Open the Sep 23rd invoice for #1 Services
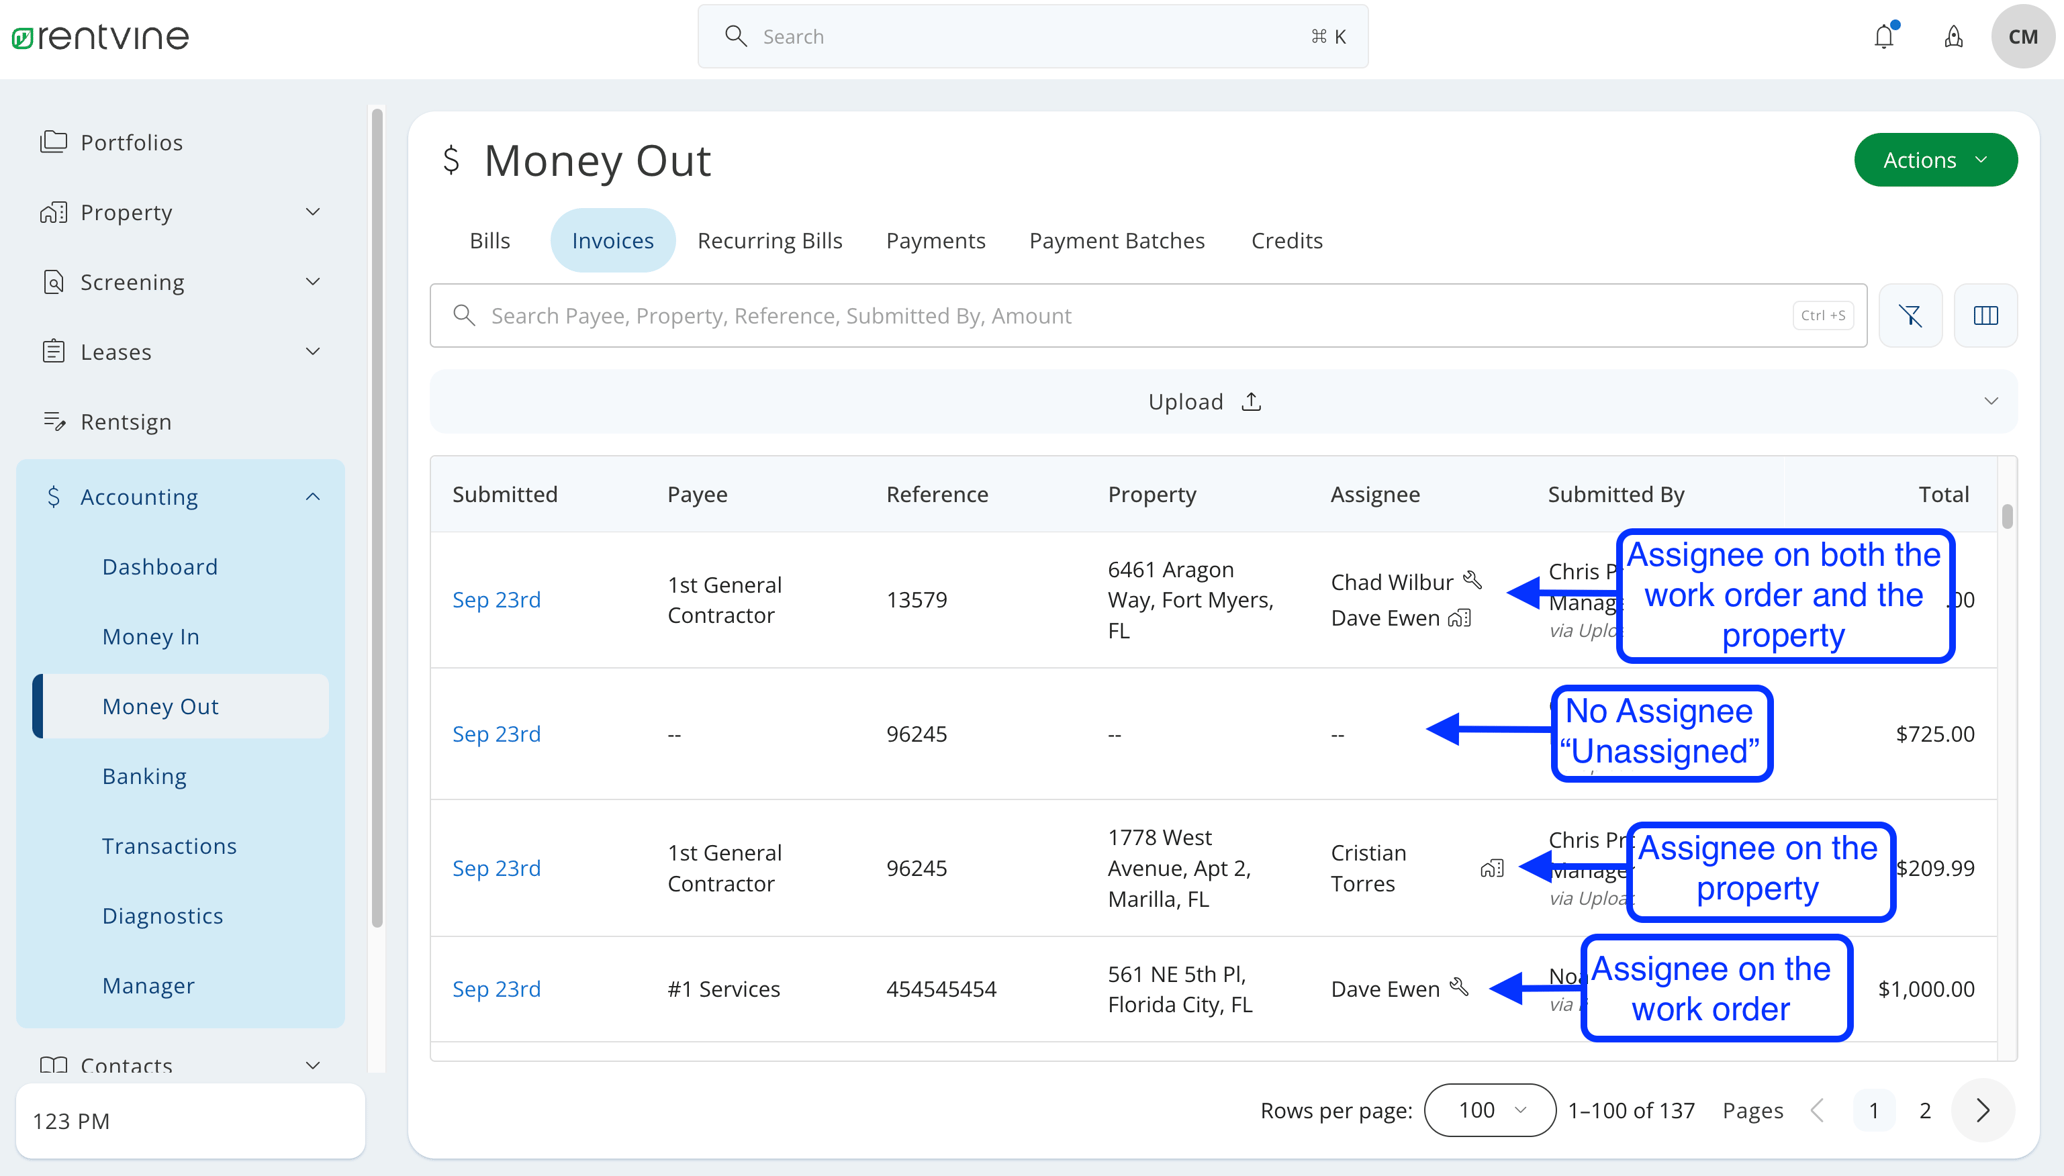 pos(496,989)
